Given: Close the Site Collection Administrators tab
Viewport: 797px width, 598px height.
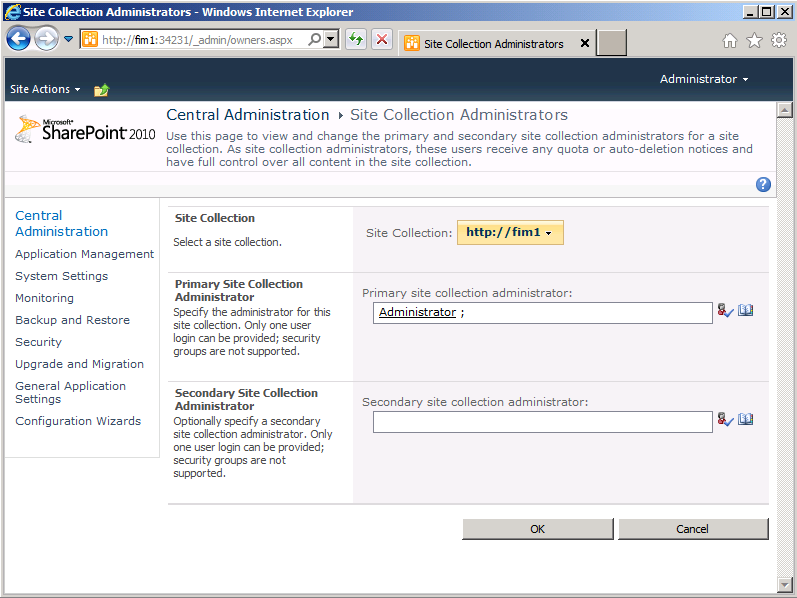Looking at the screenshot, I should point(585,43).
